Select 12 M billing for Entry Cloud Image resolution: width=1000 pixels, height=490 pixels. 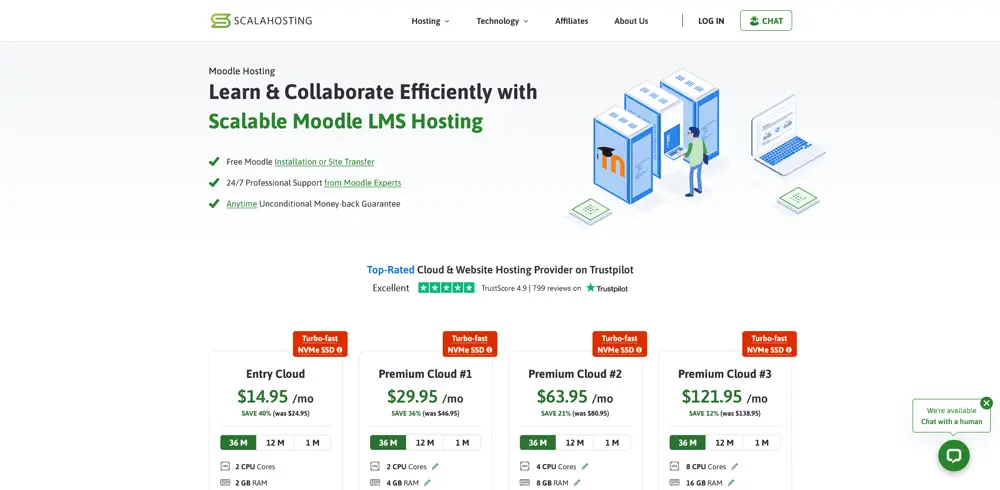pyautogui.click(x=274, y=442)
